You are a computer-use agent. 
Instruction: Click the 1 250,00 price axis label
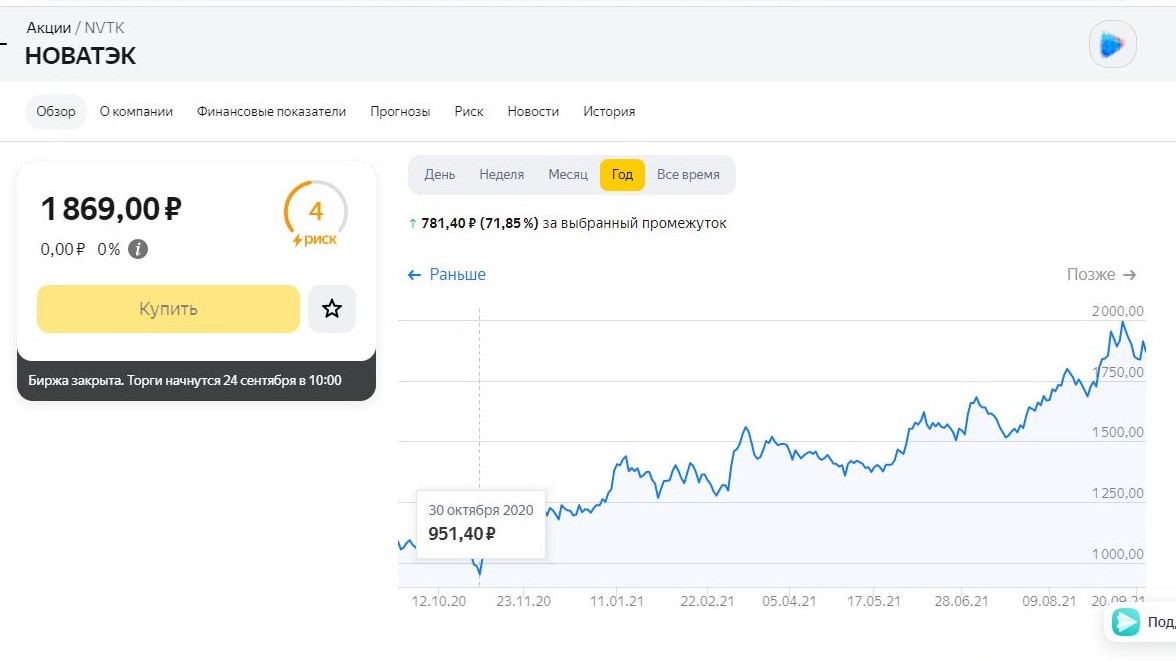click(1118, 493)
